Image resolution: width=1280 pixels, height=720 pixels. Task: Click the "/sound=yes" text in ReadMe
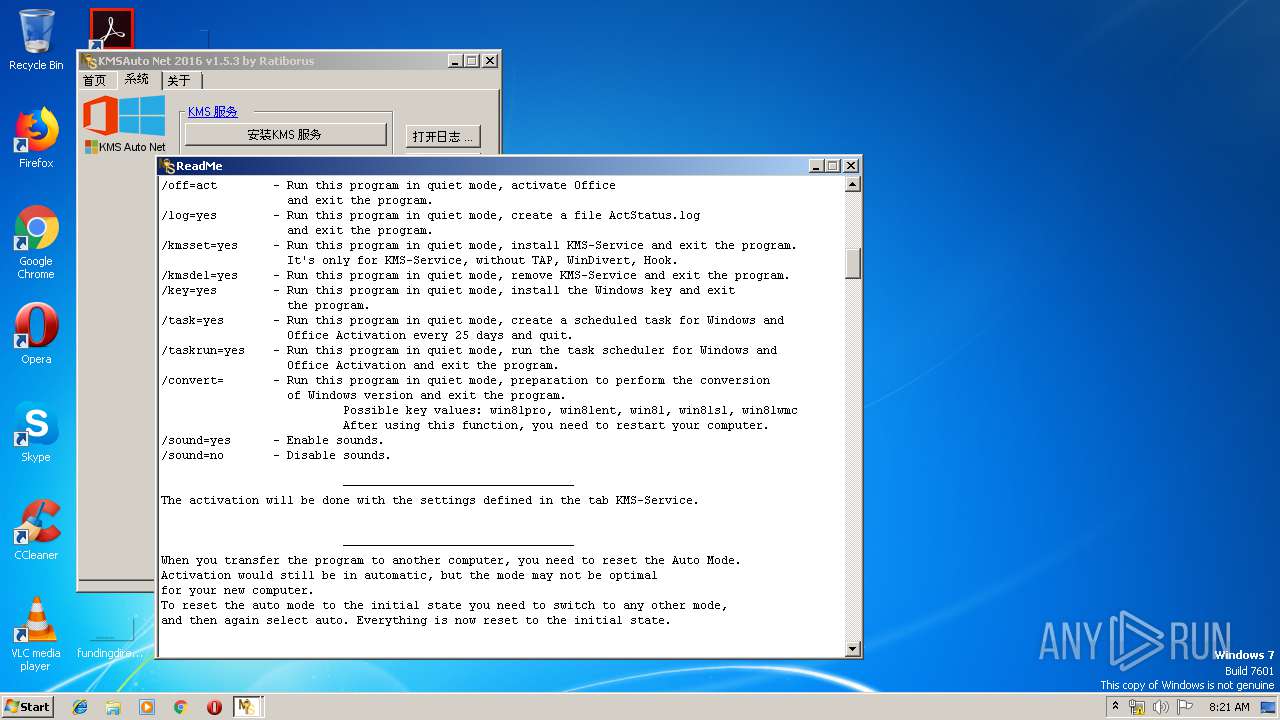tap(196, 440)
